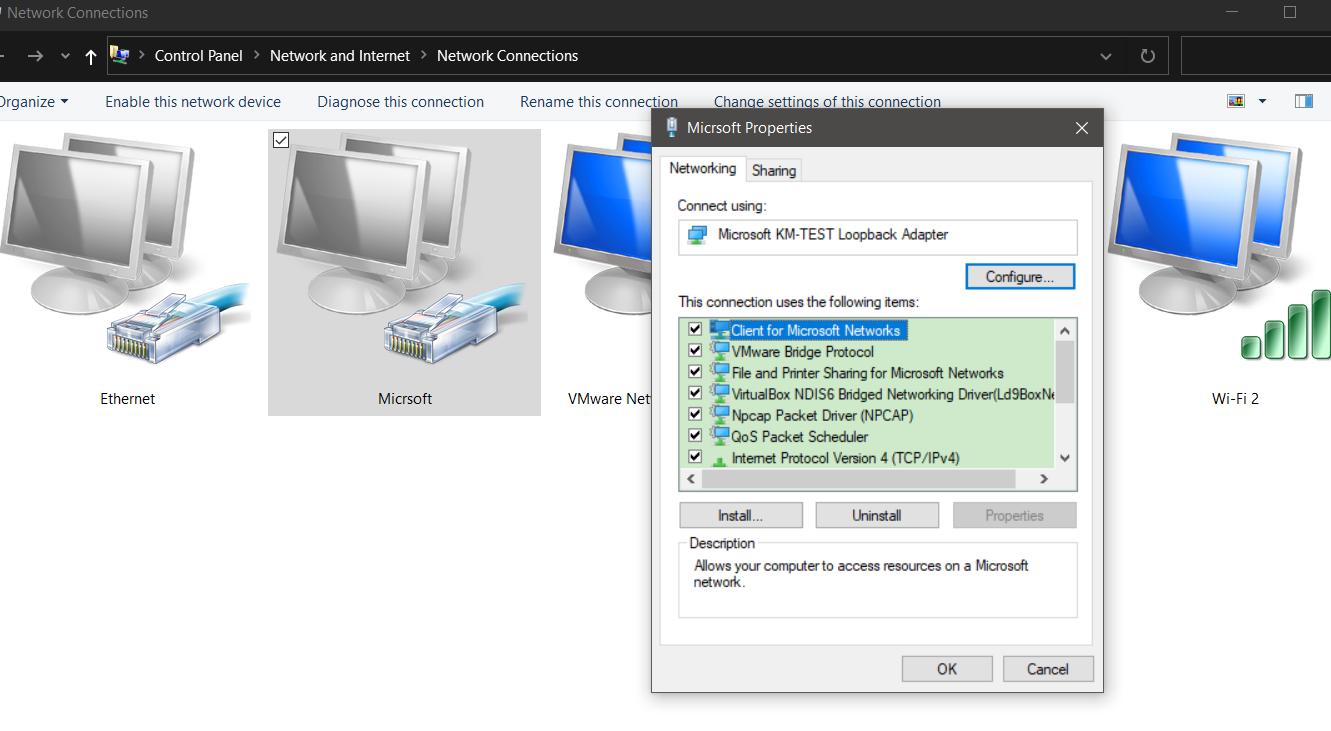
Task: Open the recent locations dropdown arrow
Action: (65, 56)
